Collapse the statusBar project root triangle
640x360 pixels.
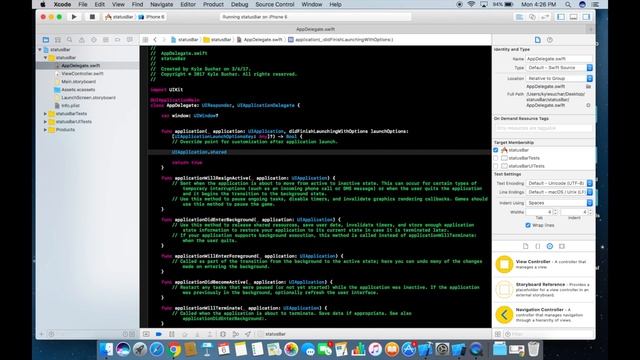point(40,49)
